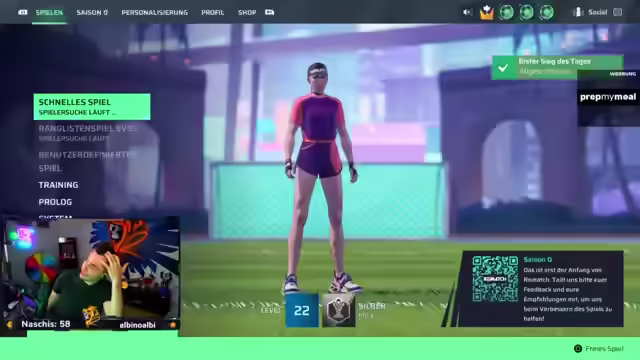640x360 pixels.
Task: Click the tiger mascot icon in webcam overlay
Action: click(91, 317)
